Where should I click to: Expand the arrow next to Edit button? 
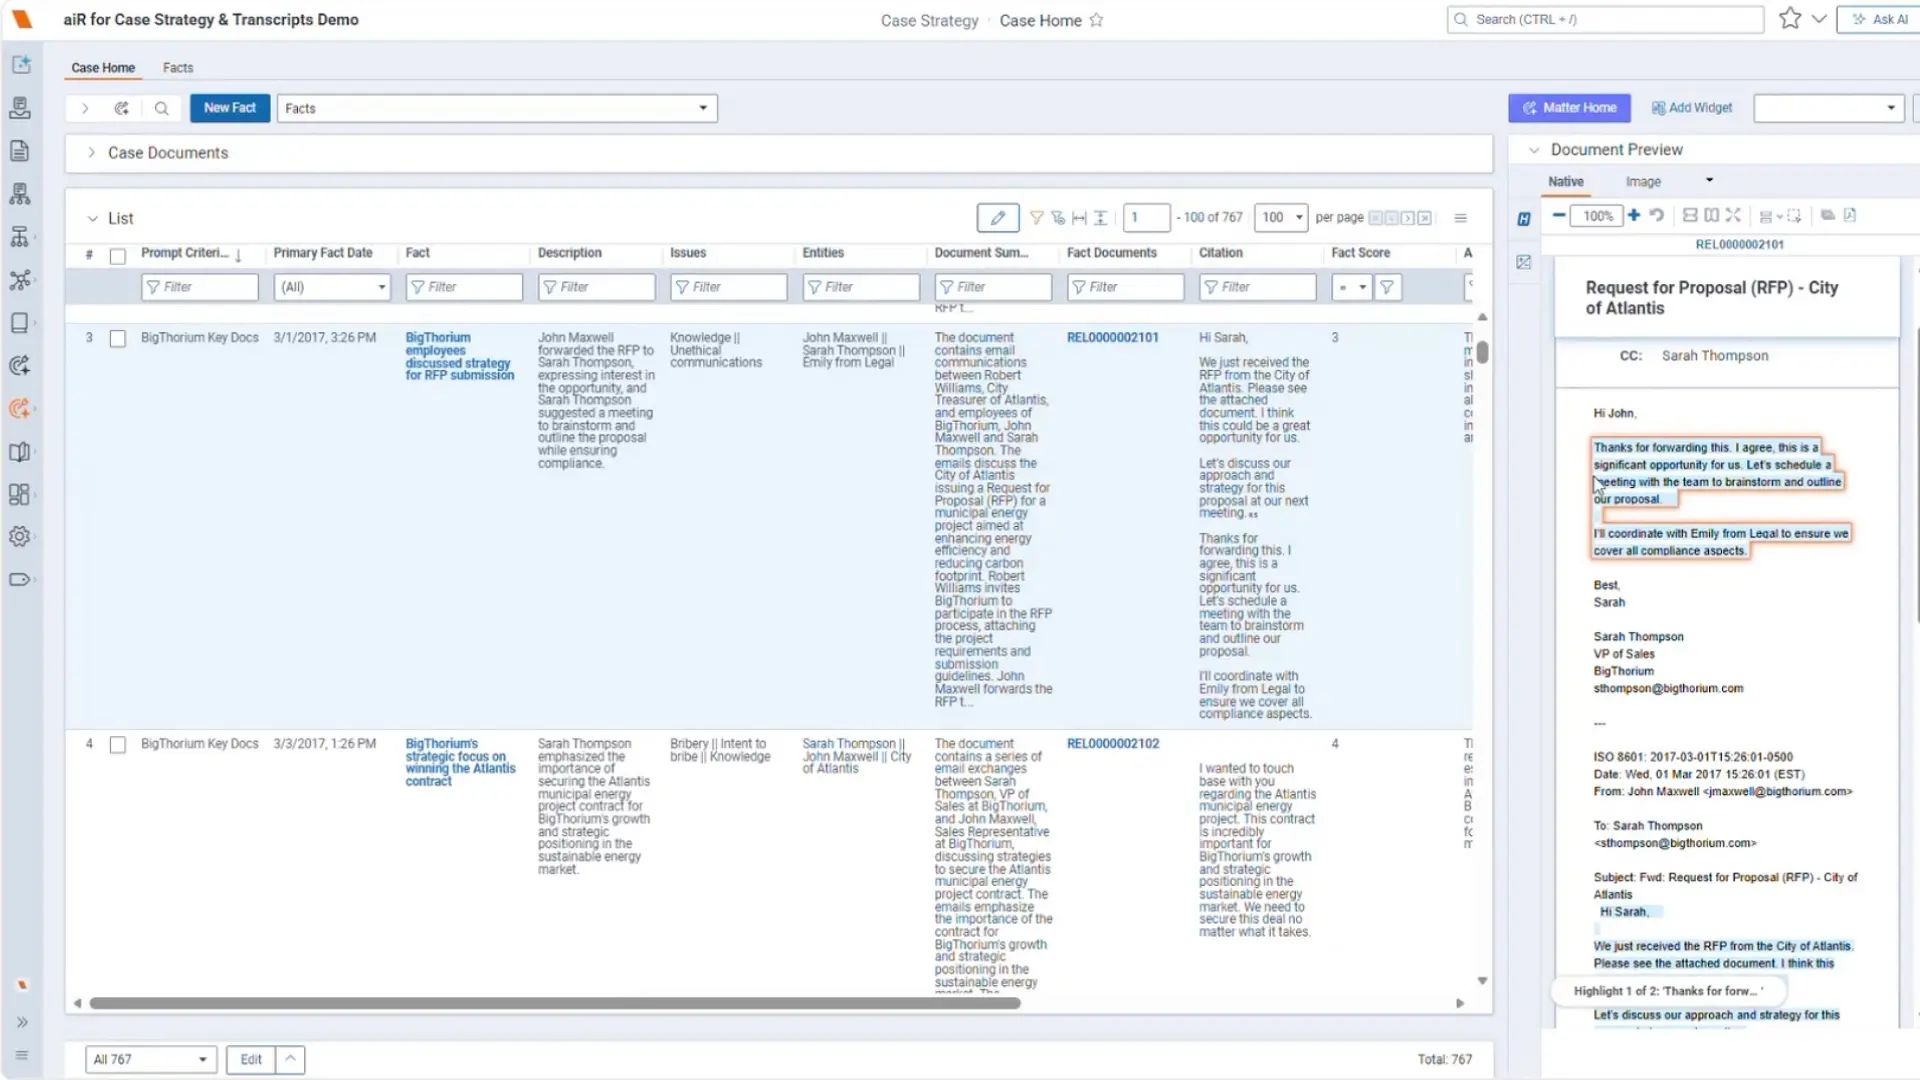290,1059
